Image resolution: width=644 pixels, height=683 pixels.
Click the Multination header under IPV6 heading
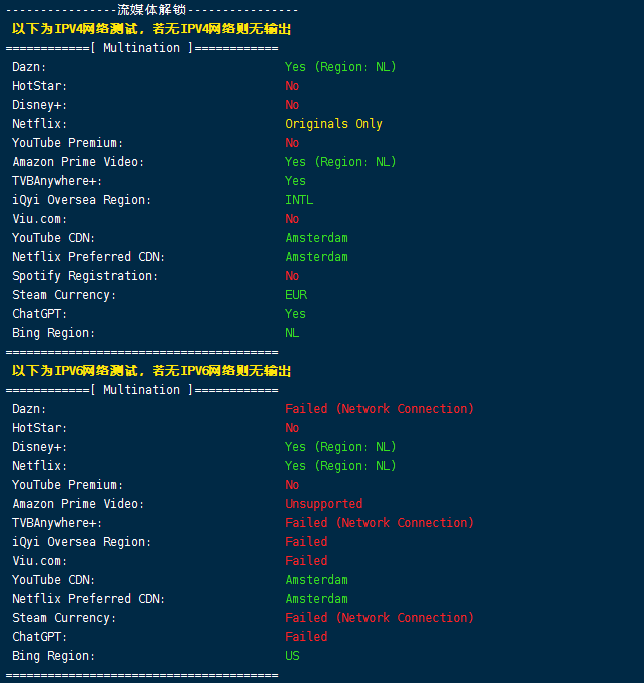click(x=141, y=390)
